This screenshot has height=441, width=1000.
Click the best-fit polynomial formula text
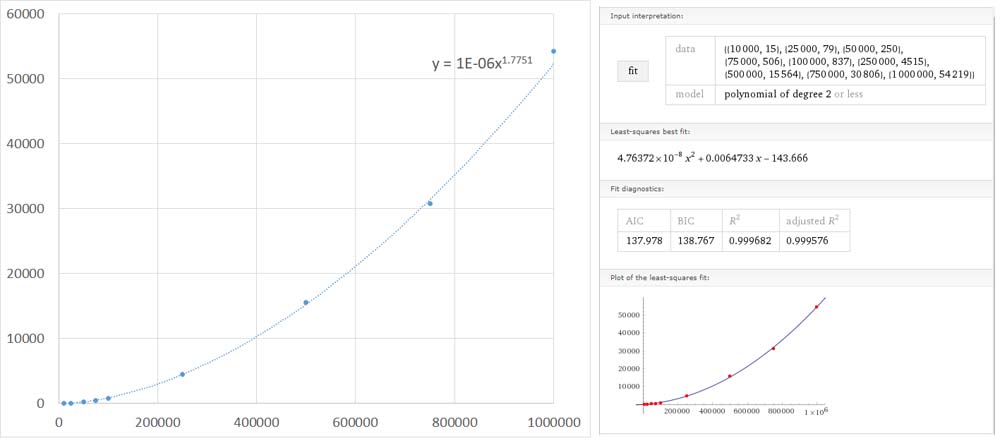click(712, 158)
